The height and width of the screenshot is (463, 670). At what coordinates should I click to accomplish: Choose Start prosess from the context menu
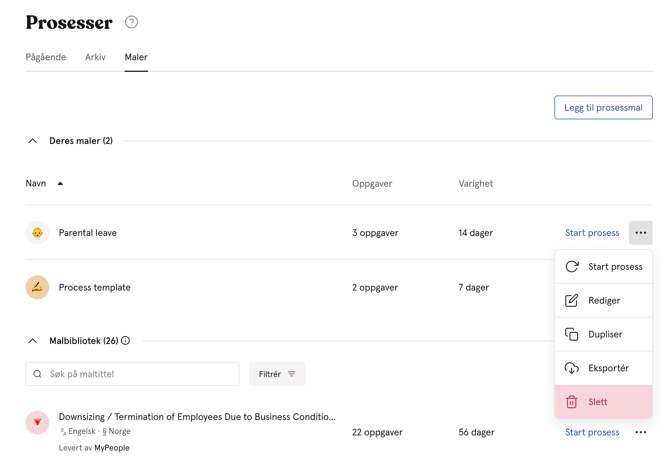point(603,267)
